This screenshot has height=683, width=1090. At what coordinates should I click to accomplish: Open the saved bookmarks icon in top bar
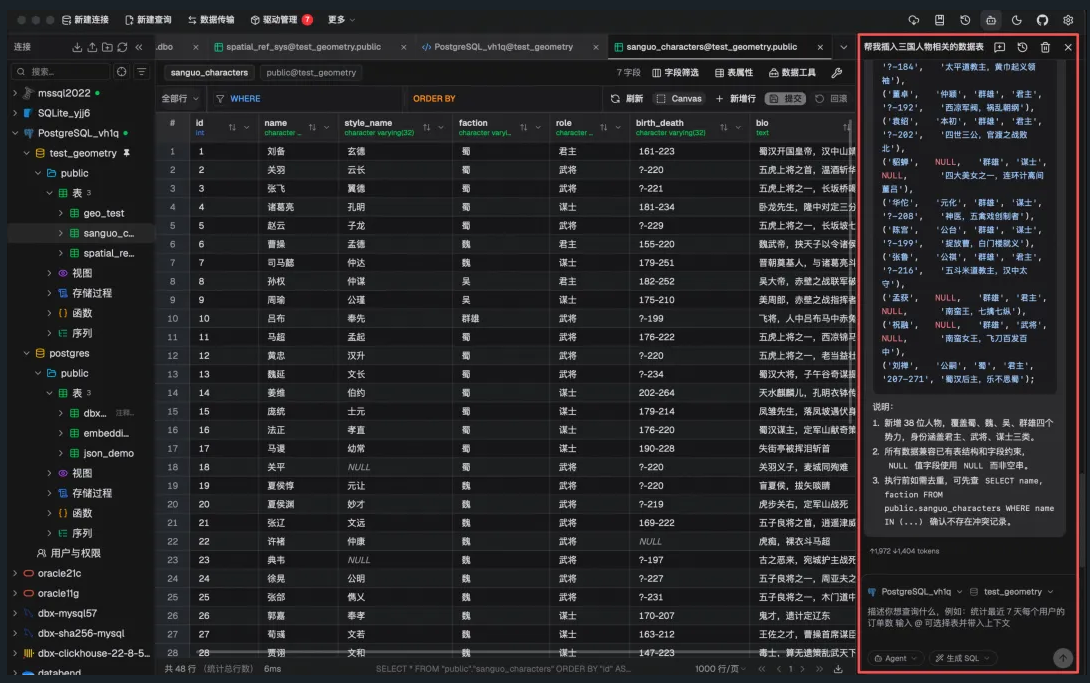tap(939, 20)
